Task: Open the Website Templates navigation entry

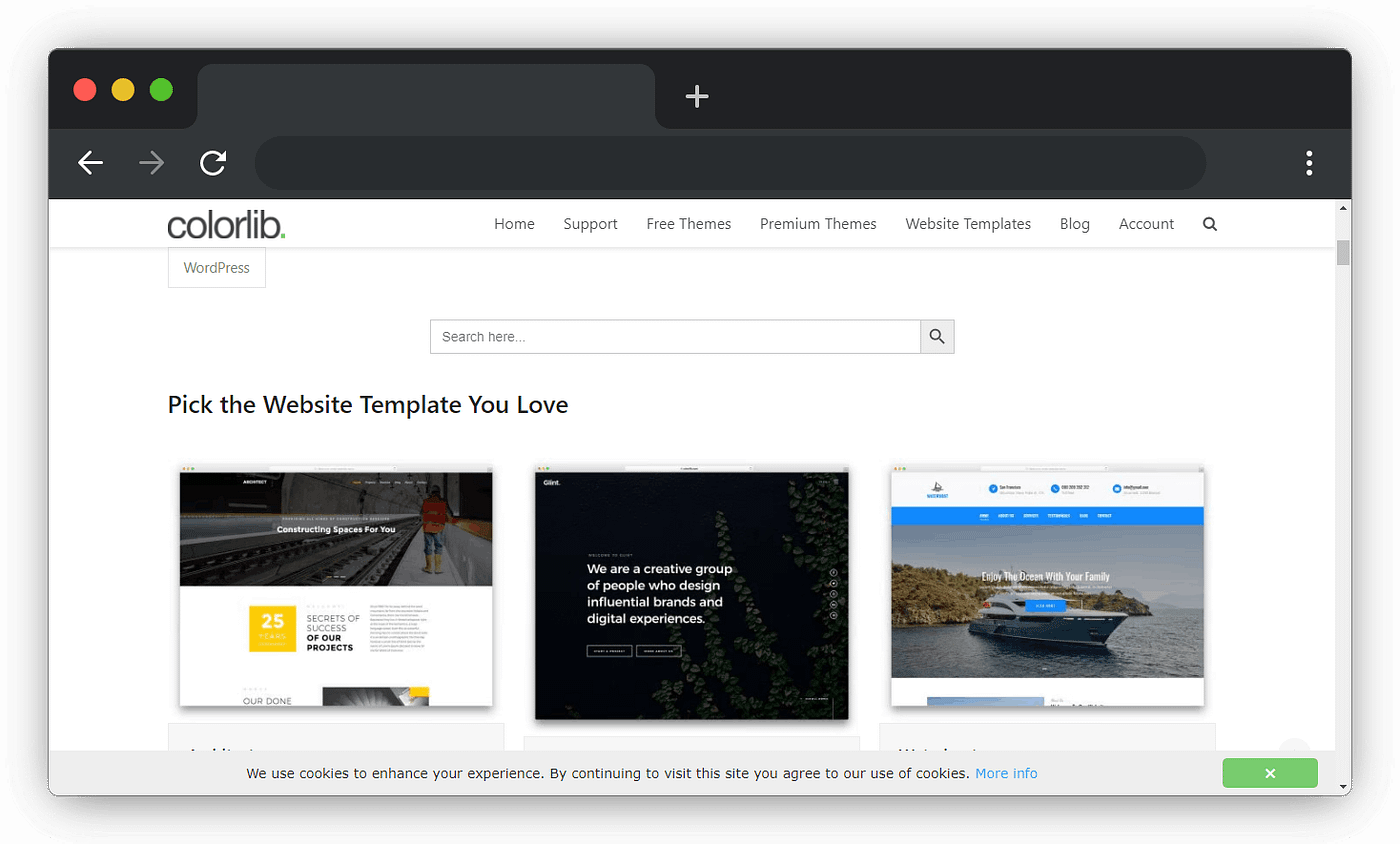Action: 967,224
